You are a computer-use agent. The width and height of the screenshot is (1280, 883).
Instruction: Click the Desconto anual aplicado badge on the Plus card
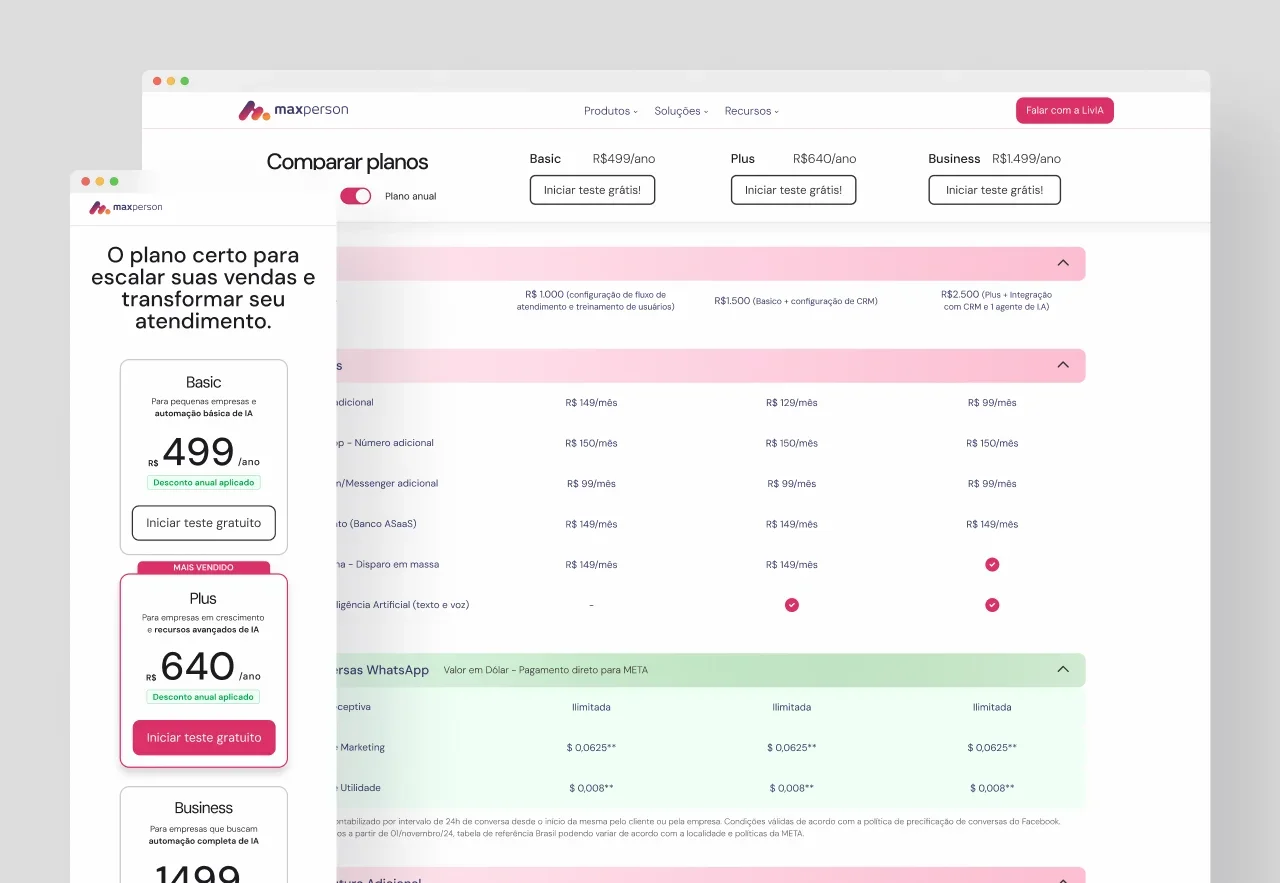pyautogui.click(x=204, y=697)
